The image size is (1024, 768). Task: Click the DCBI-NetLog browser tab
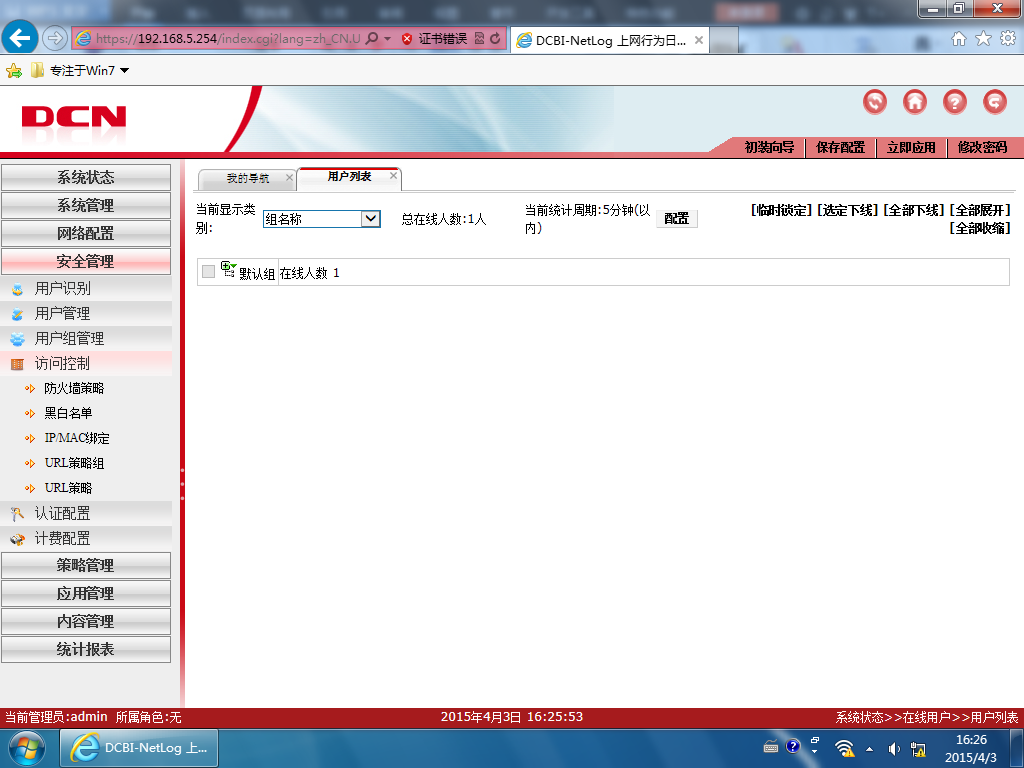pyautogui.click(x=610, y=40)
